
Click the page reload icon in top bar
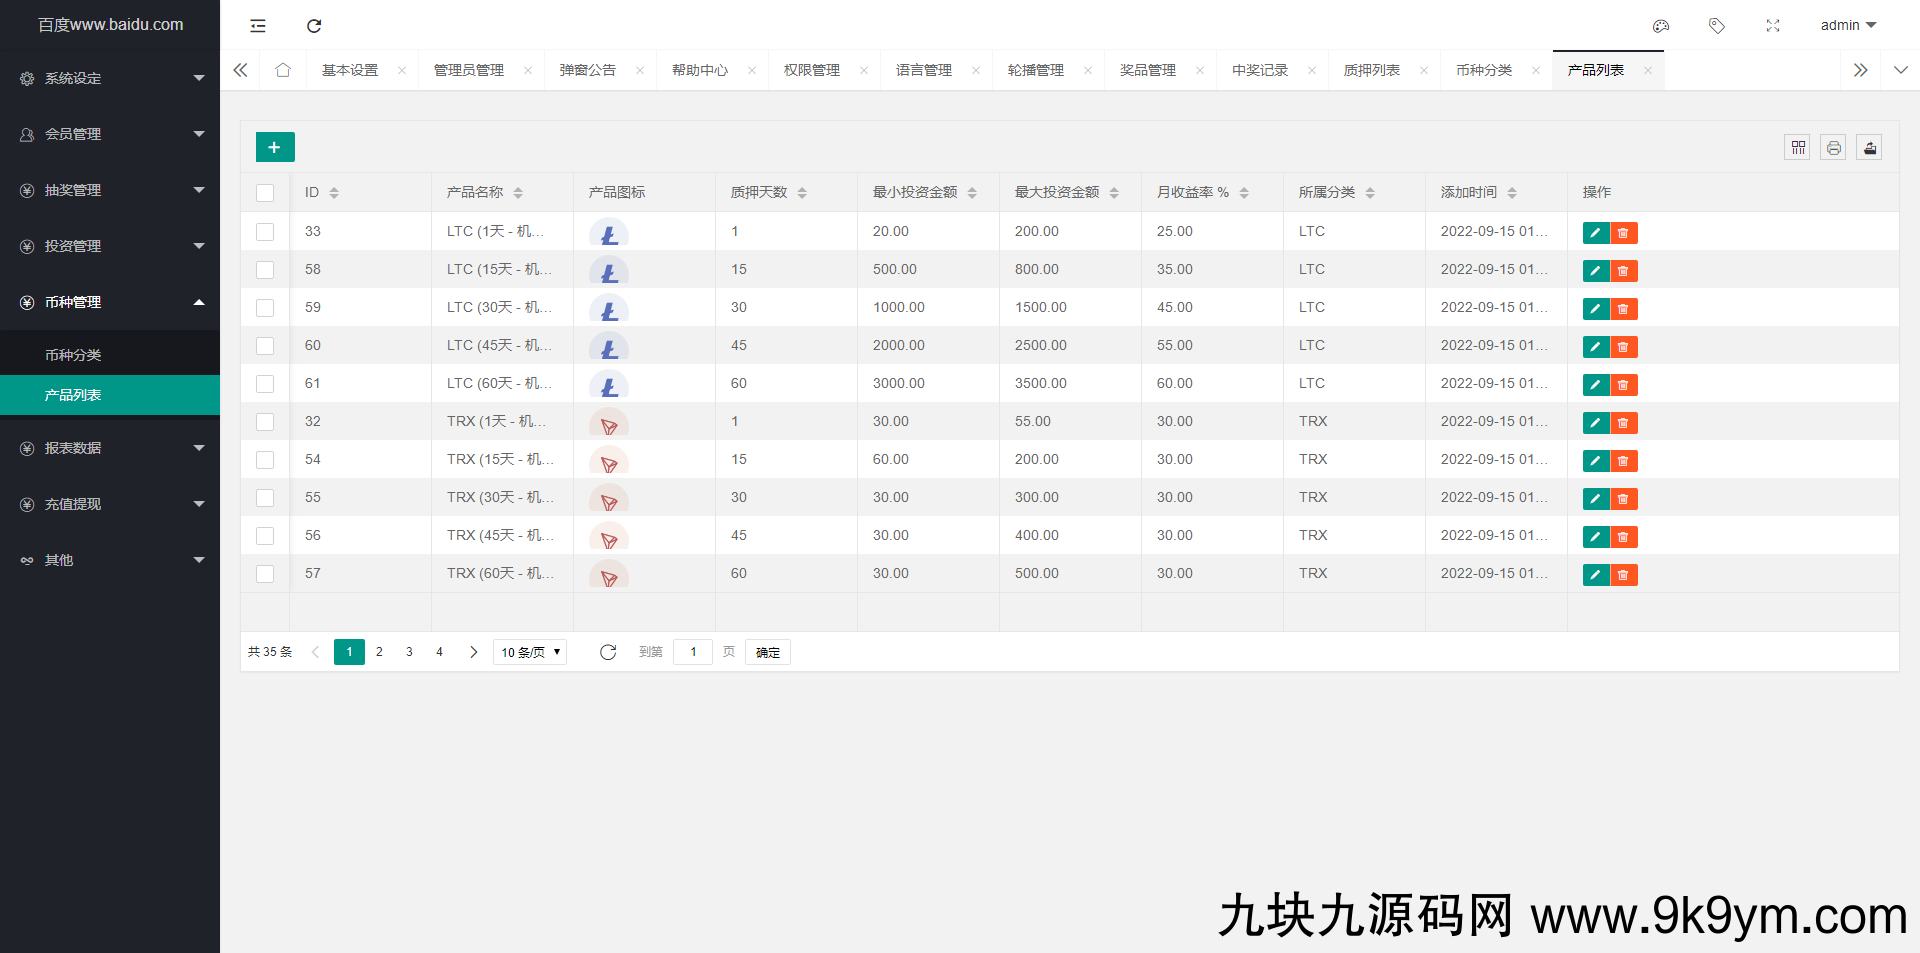click(314, 25)
